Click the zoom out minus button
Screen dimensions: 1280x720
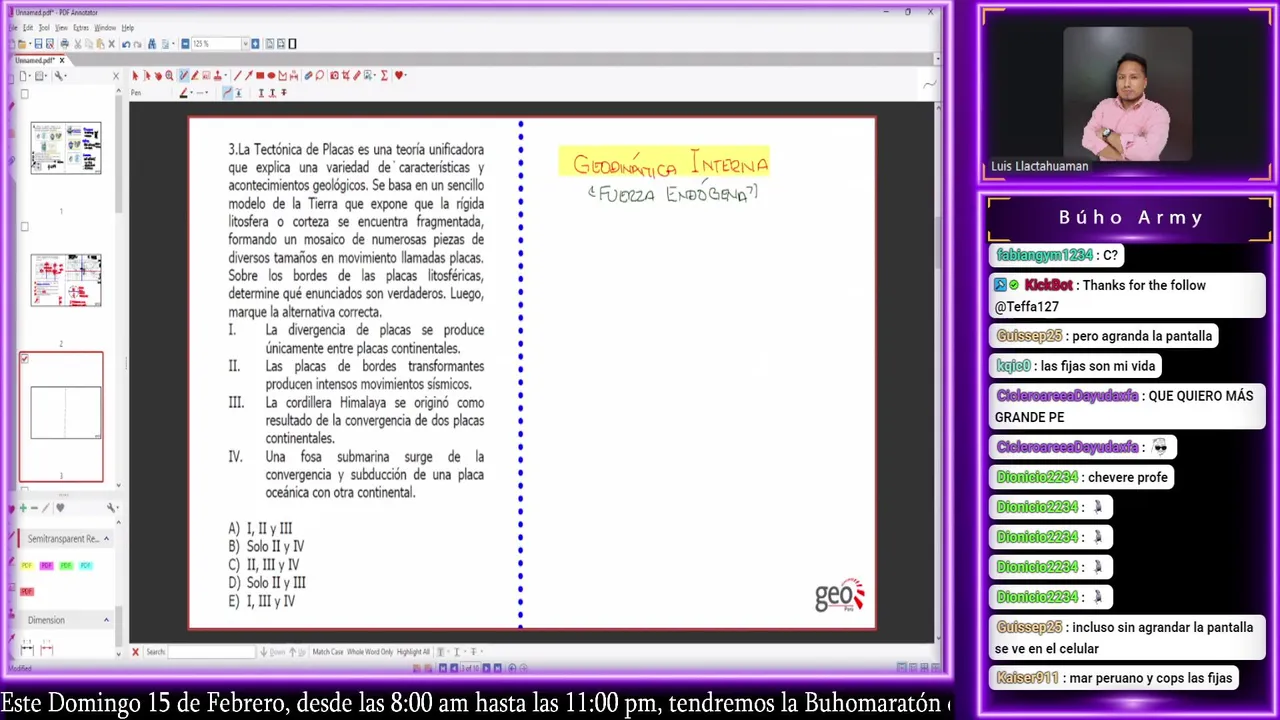(x=185, y=44)
